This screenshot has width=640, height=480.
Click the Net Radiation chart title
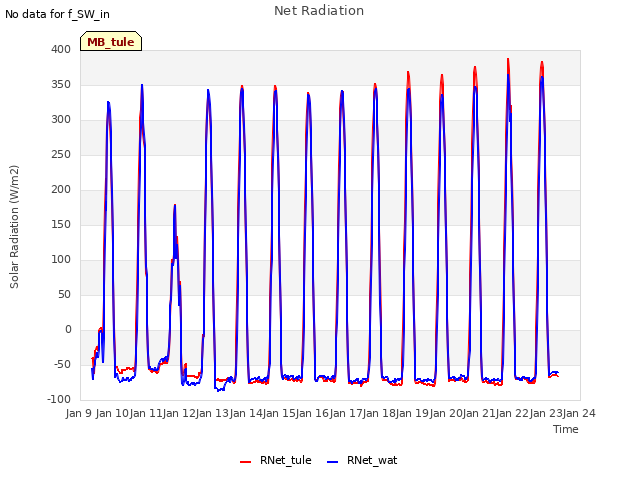coord(319,11)
